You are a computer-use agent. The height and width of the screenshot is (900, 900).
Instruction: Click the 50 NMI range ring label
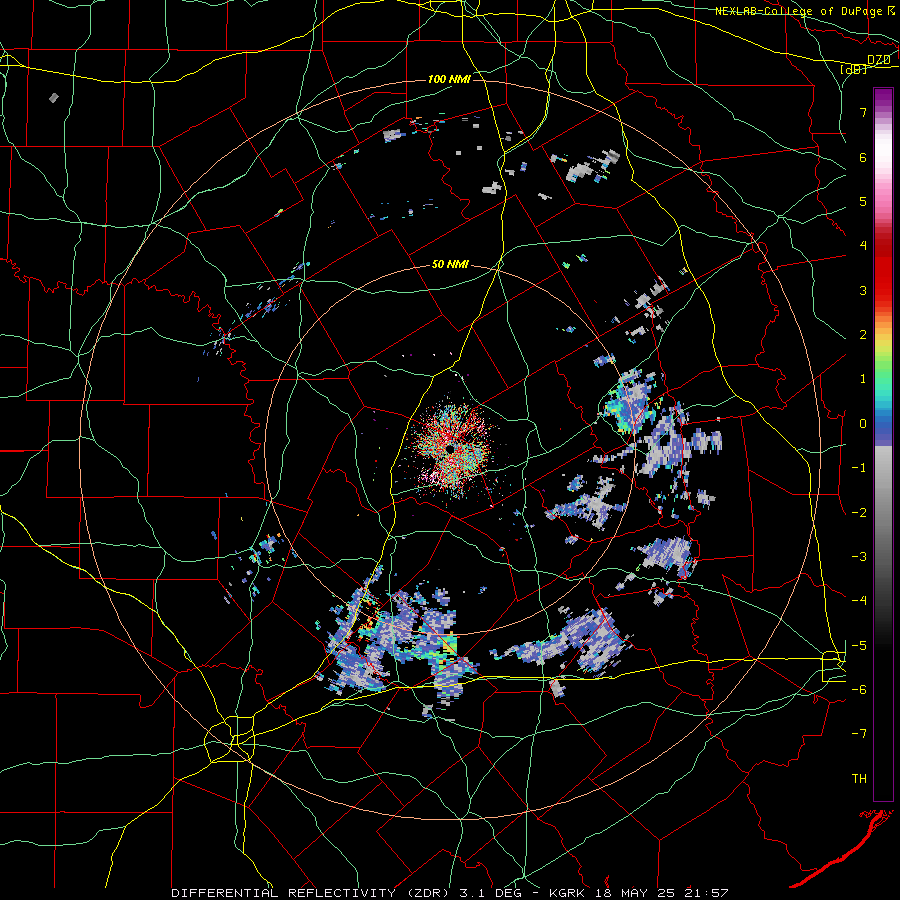point(450,265)
